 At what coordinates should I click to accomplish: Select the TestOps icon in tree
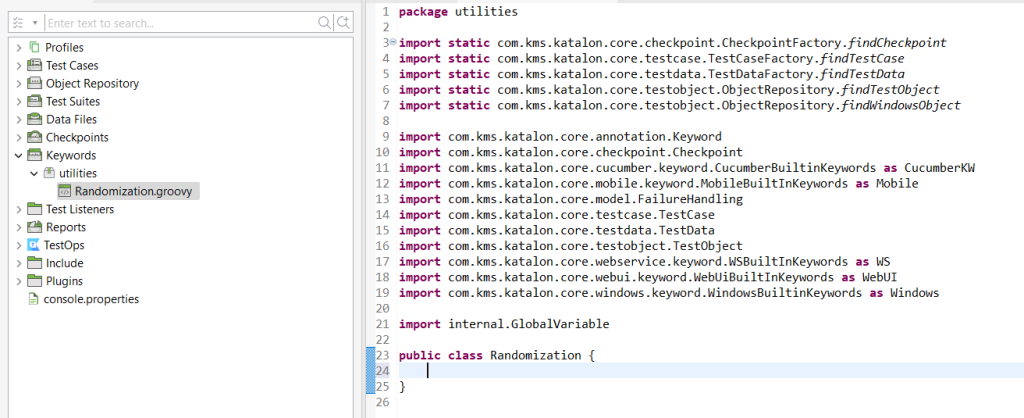click(x=35, y=245)
